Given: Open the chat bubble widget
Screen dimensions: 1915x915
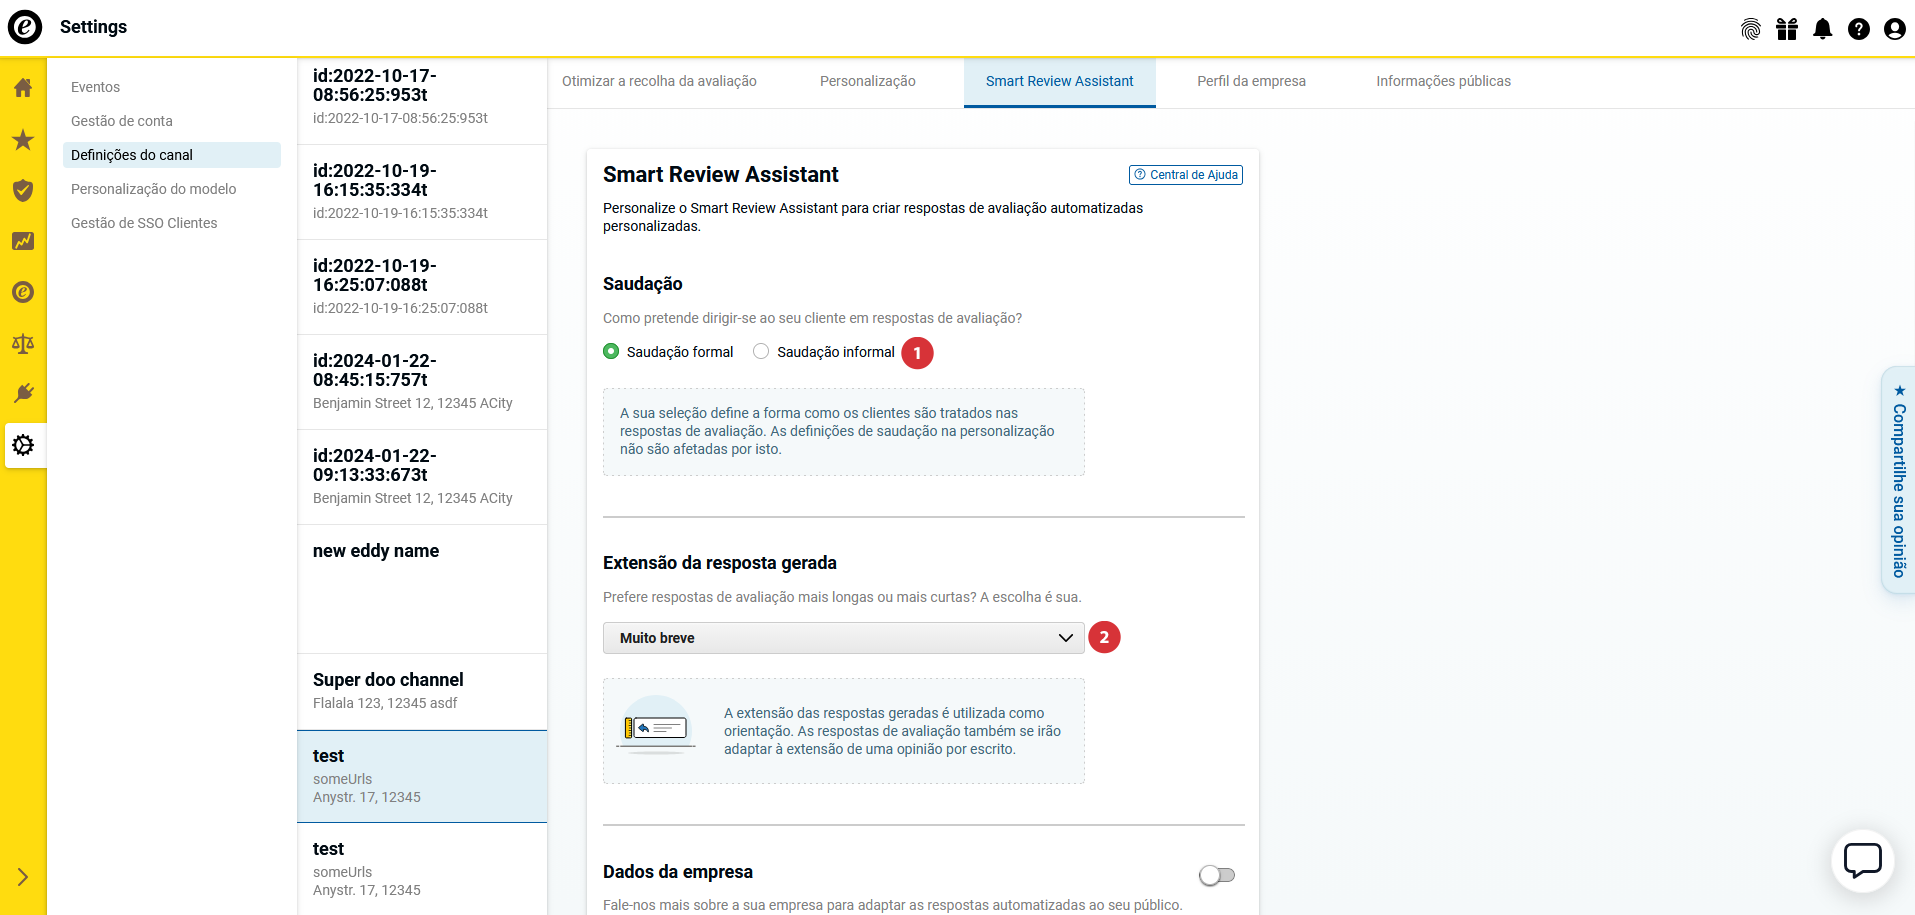Looking at the screenshot, I should pyautogui.click(x=1862, y=860).
